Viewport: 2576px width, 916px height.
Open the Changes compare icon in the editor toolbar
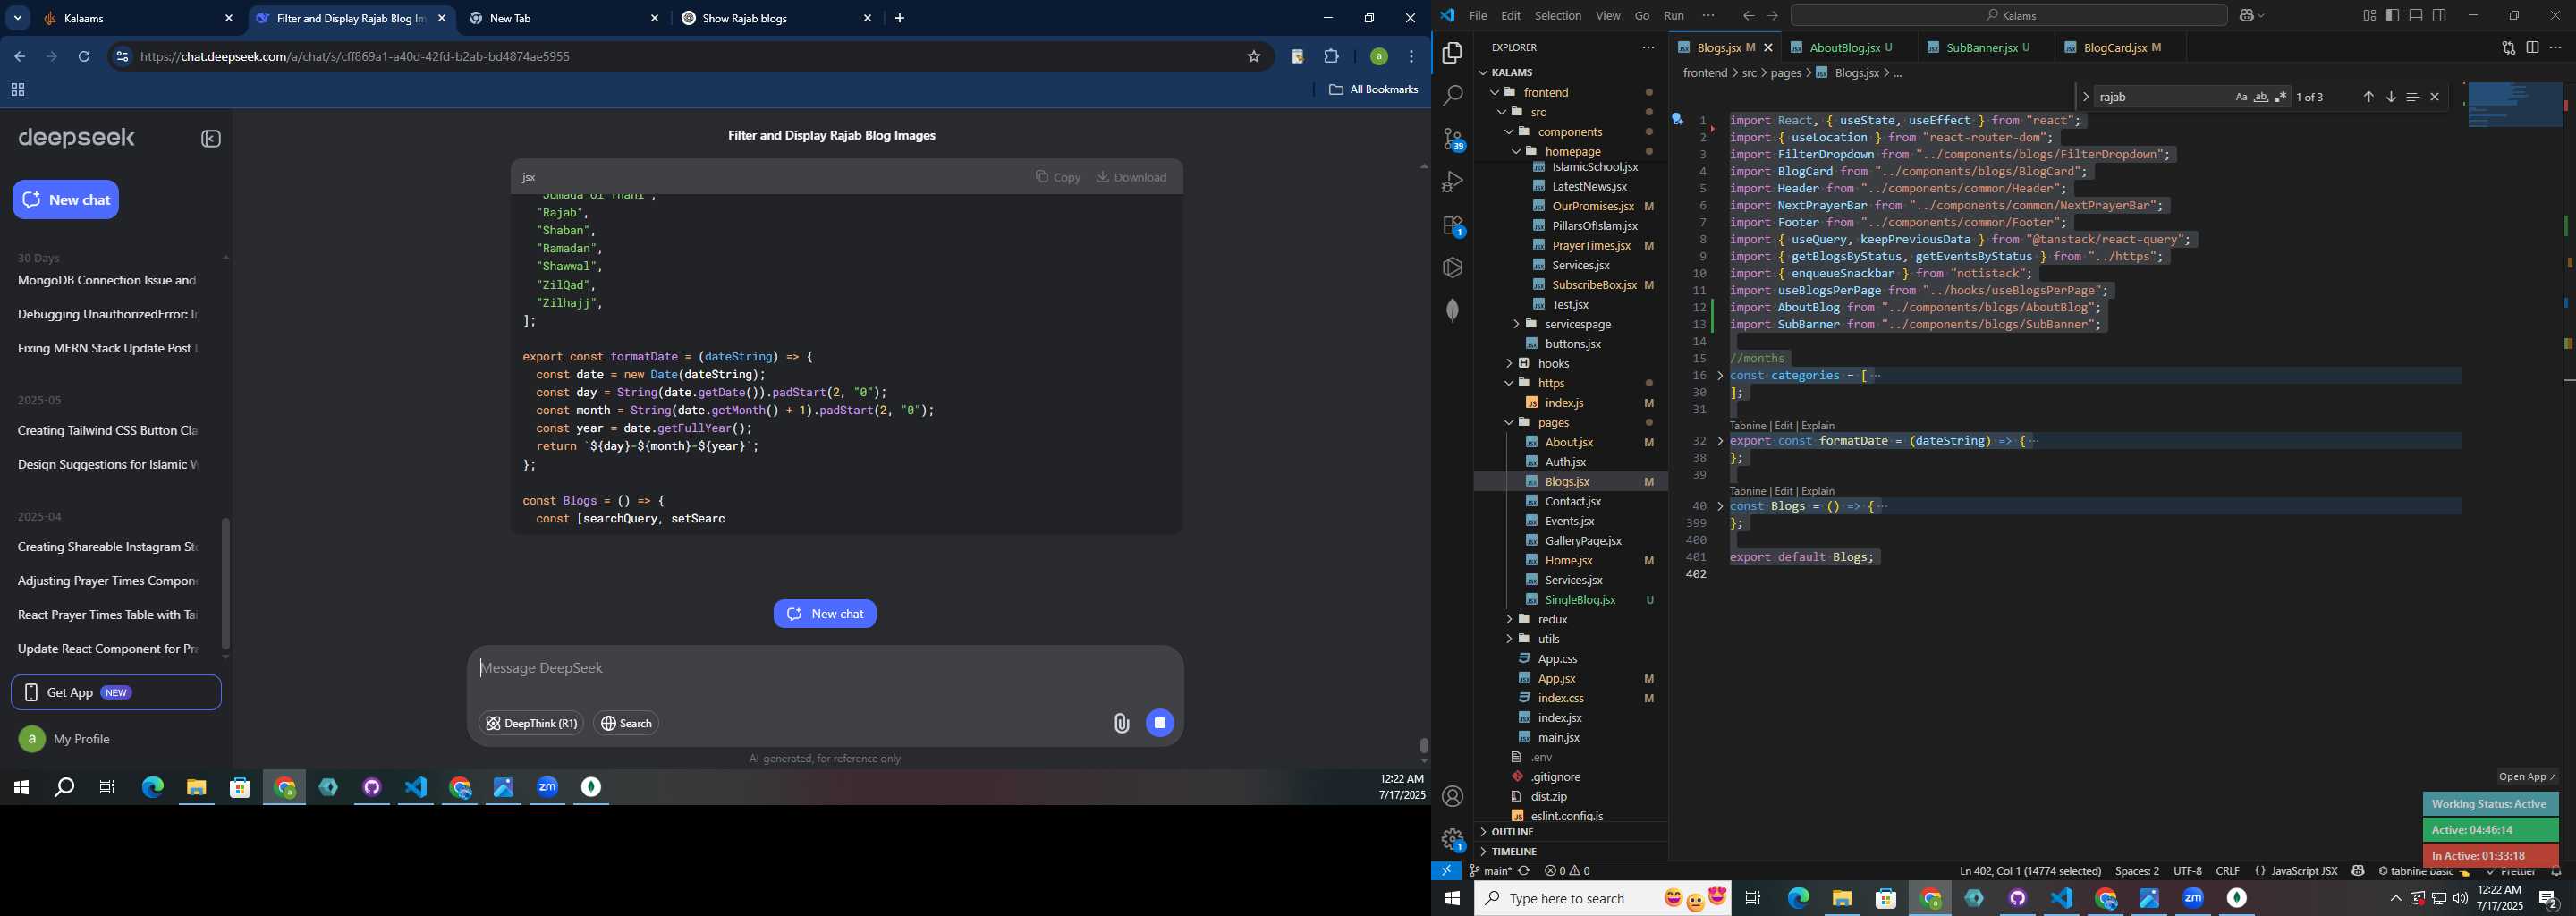click(2508, 47)
